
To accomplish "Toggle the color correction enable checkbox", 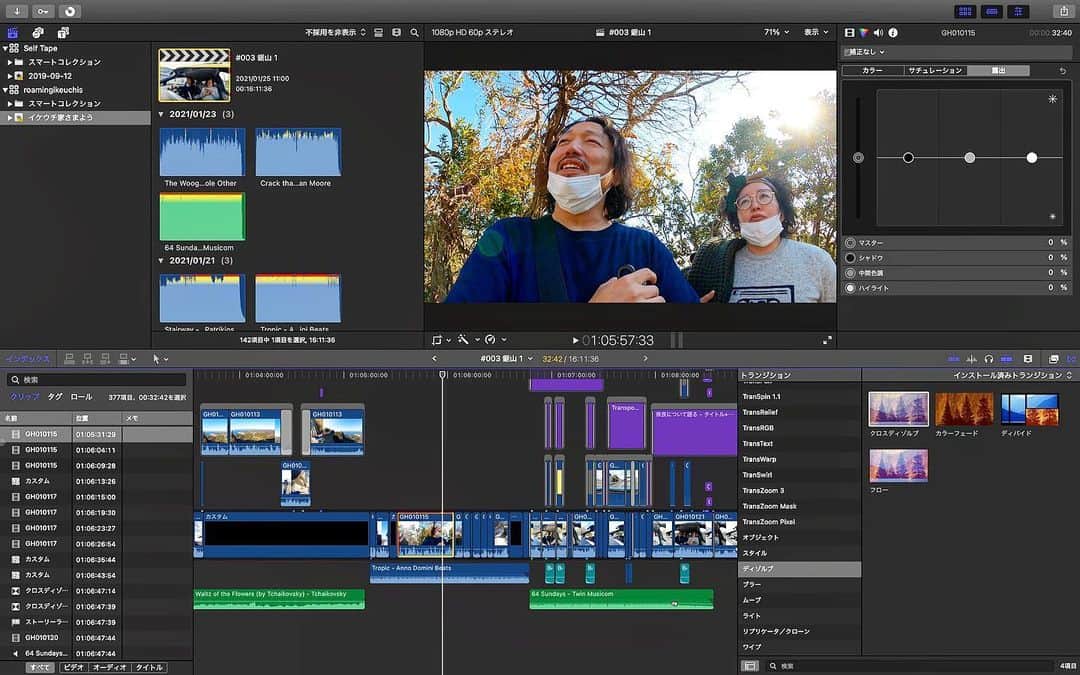I will (x=847, y=52).
